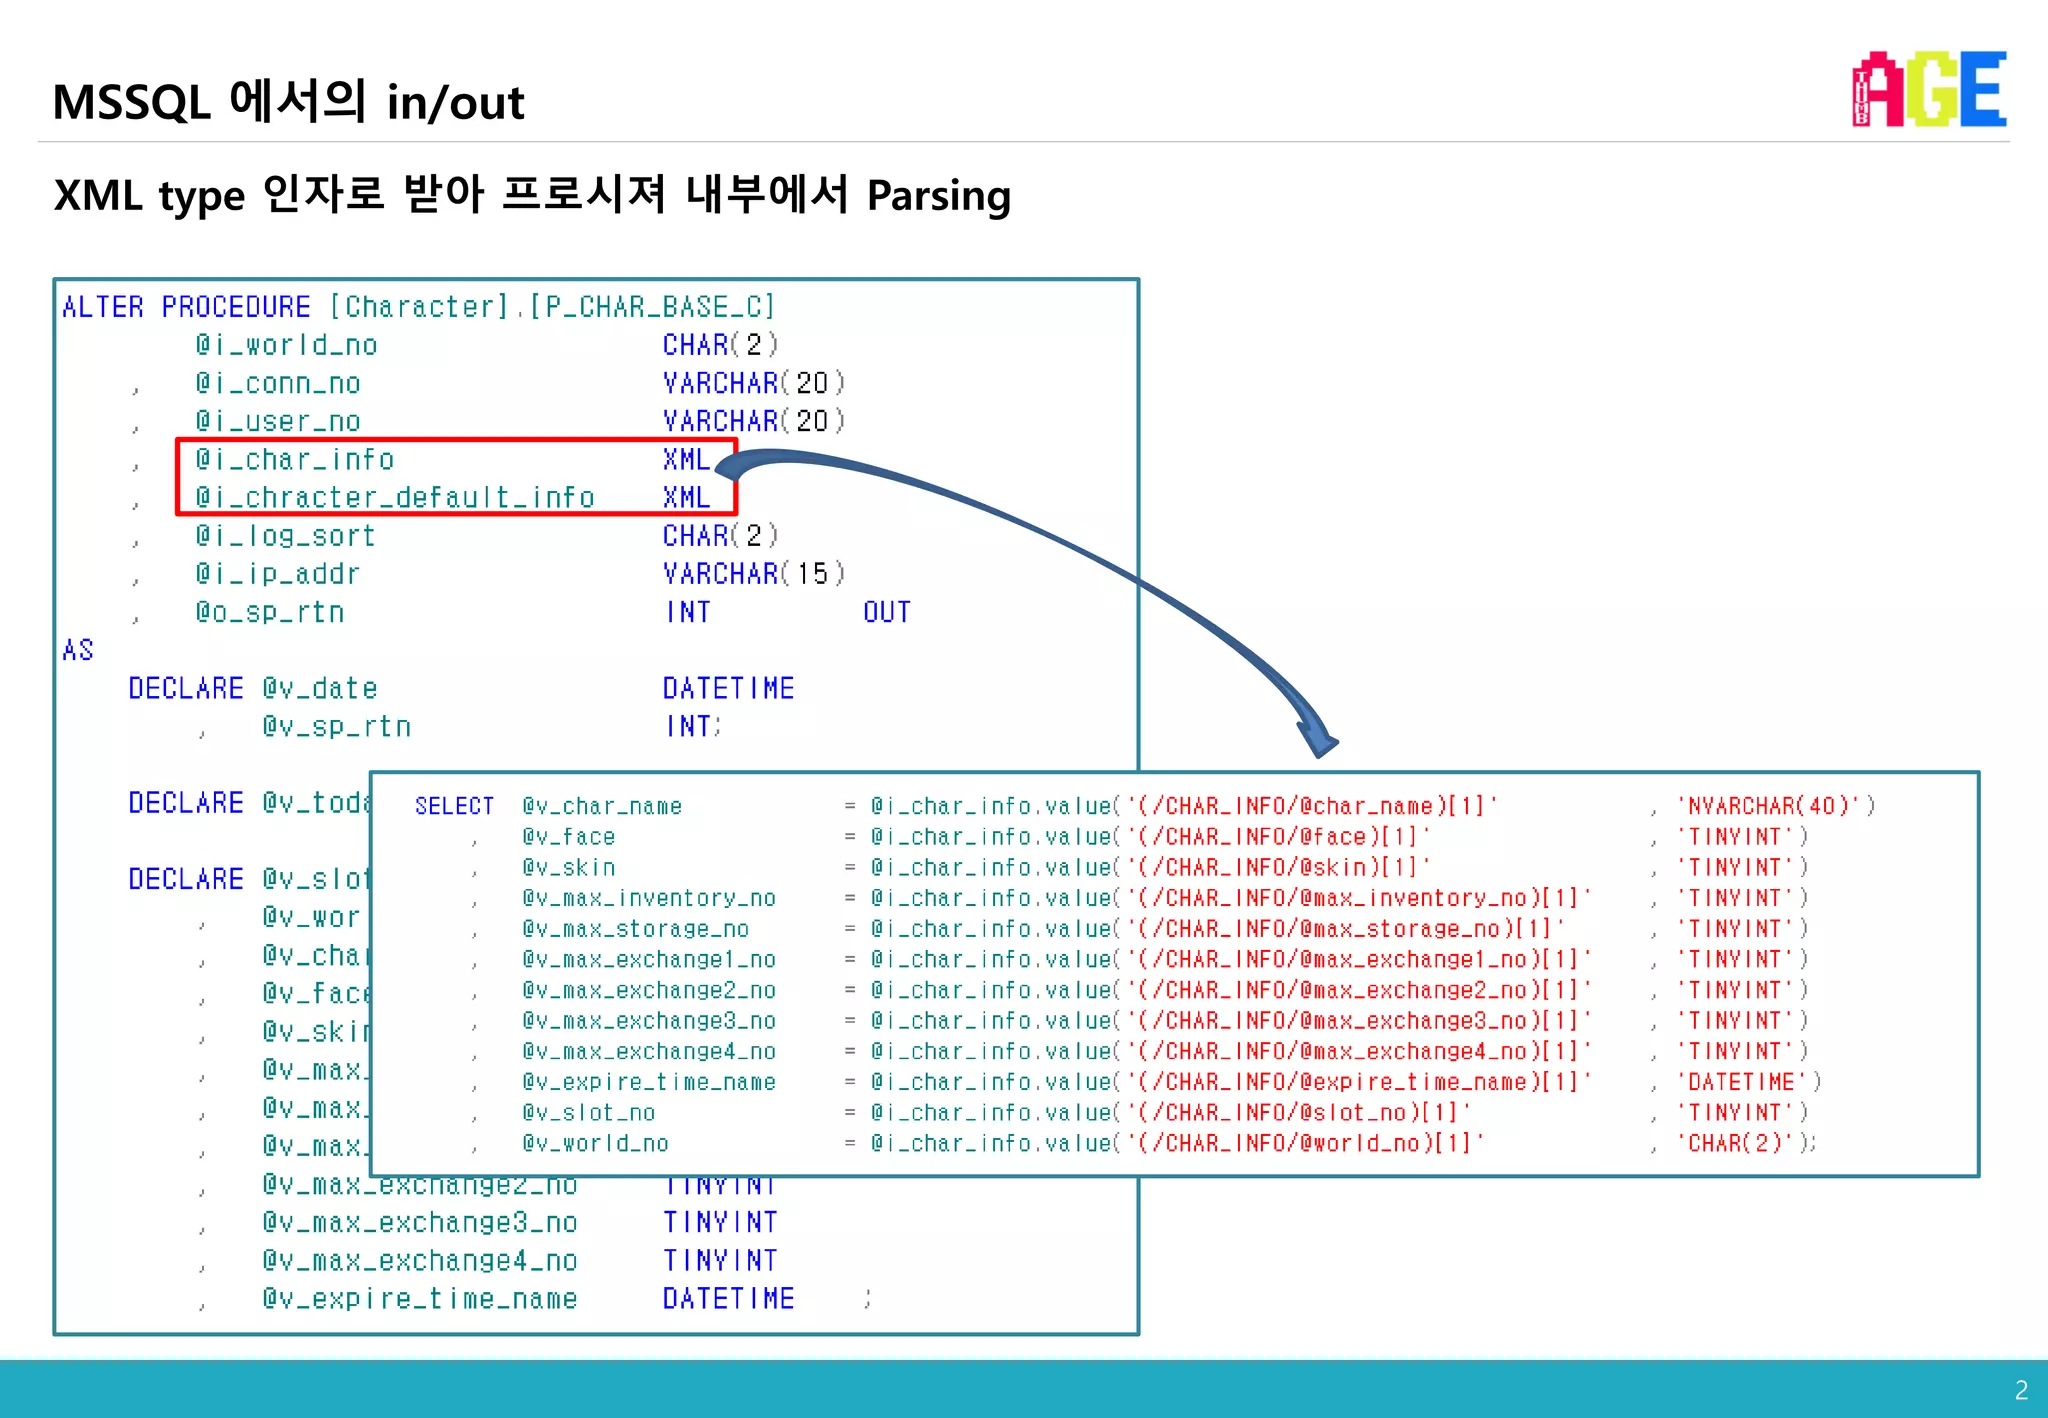Click the @v_world_no line in SELECT
Viewport: 2048px width, 1418px height.
point(595,1143)
